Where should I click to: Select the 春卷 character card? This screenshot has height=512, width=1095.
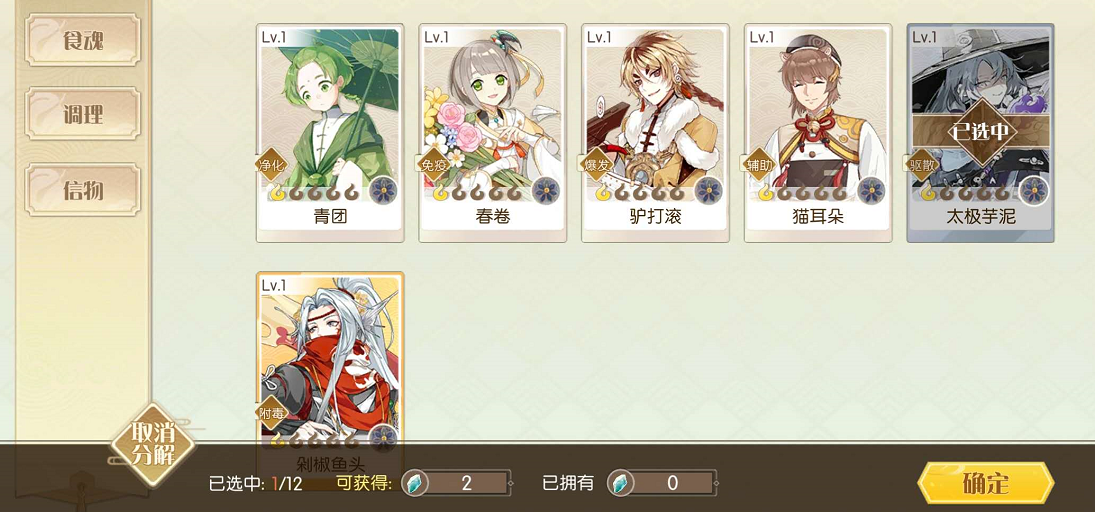(x=492, y=133)
